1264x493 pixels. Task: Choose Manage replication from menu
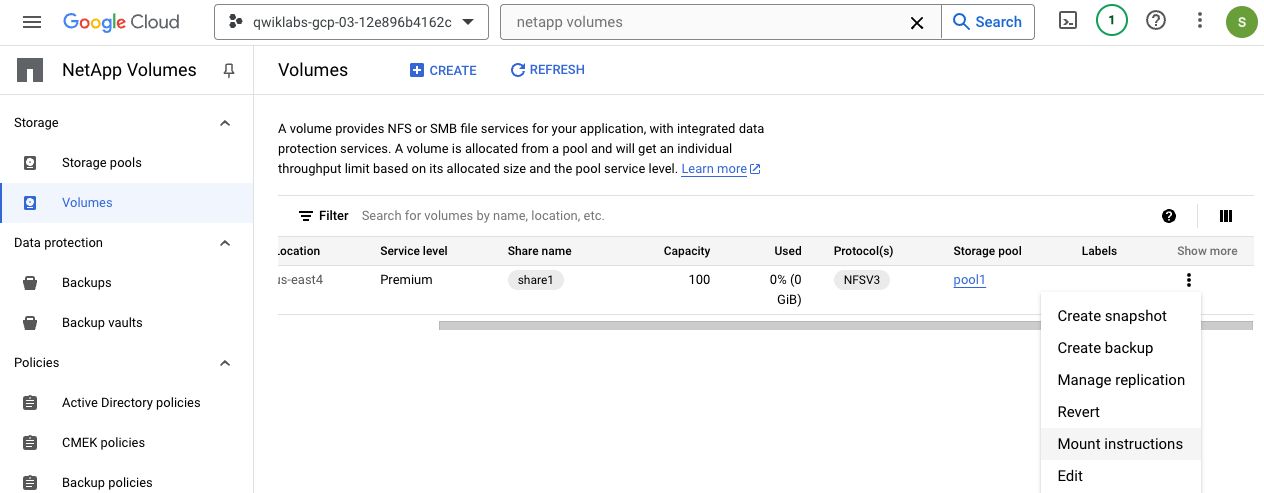tap(1120, 380)
